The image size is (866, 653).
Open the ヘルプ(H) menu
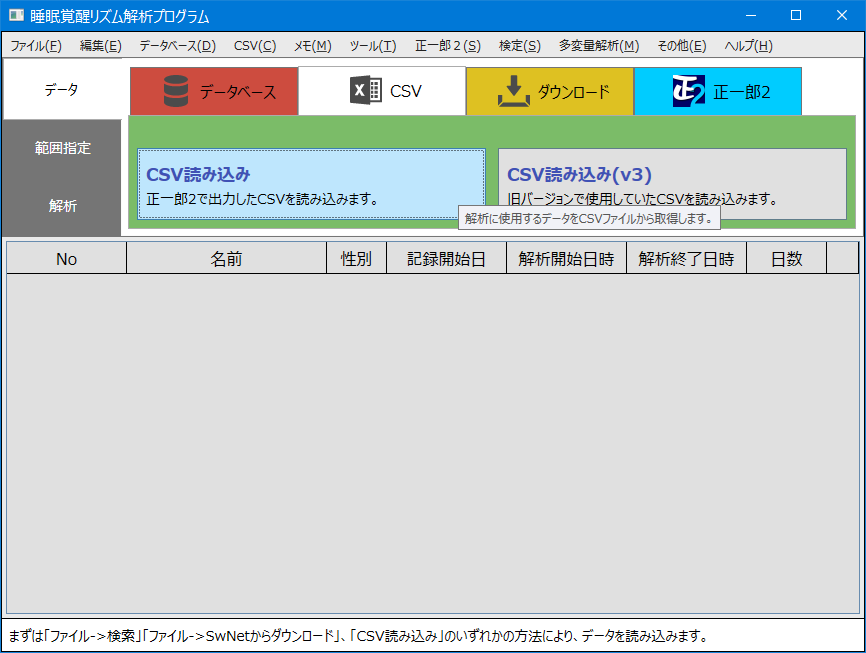click(748, 46)
